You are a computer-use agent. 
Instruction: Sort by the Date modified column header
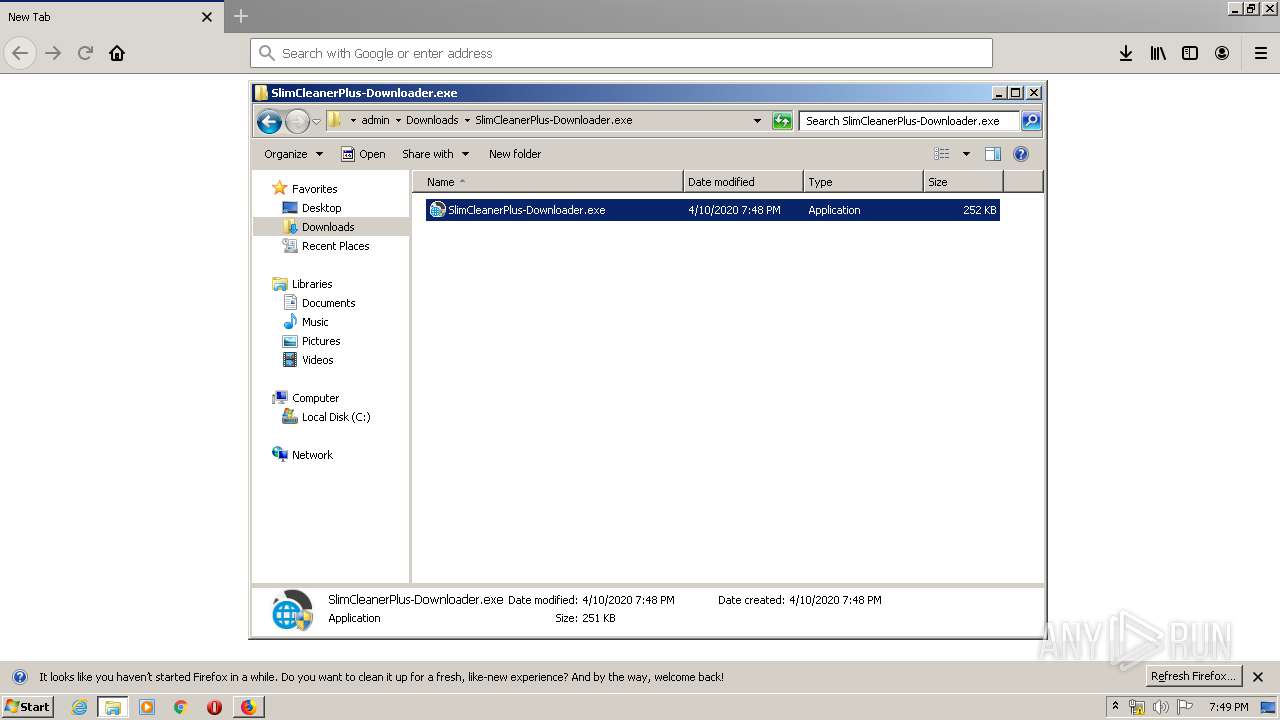pos(743,182)
